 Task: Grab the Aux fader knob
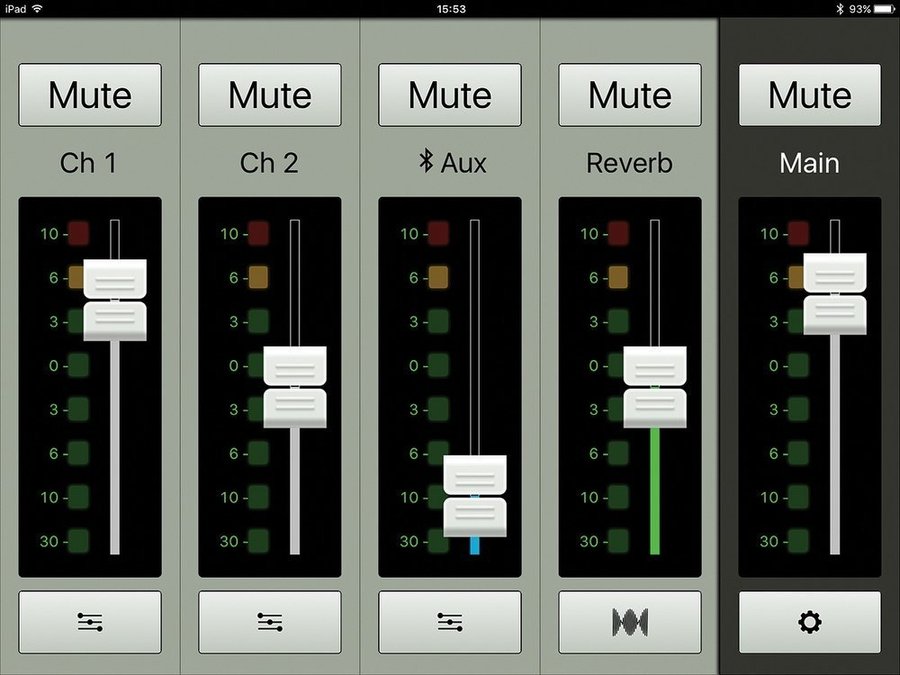point(475,496)
